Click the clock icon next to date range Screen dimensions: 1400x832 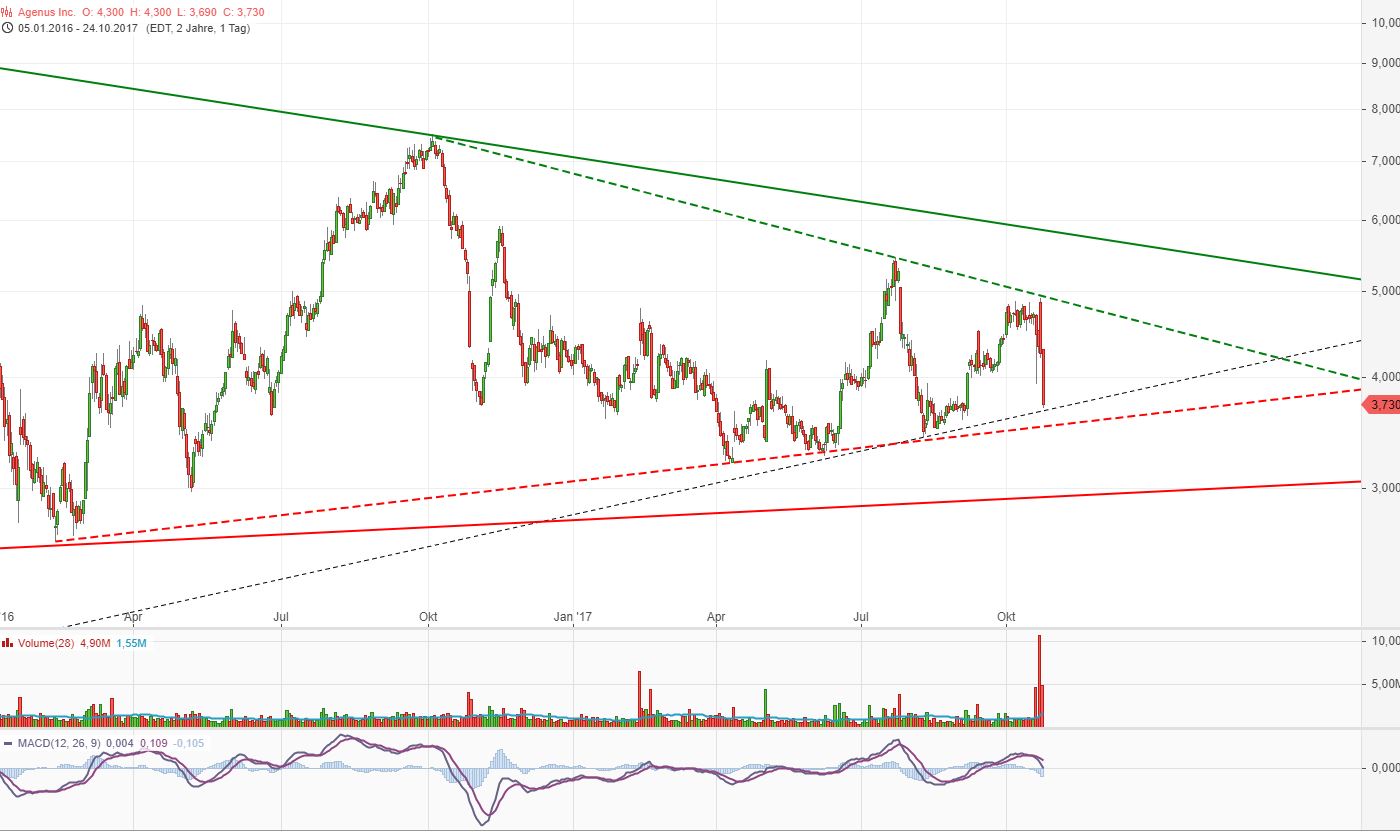8,28
